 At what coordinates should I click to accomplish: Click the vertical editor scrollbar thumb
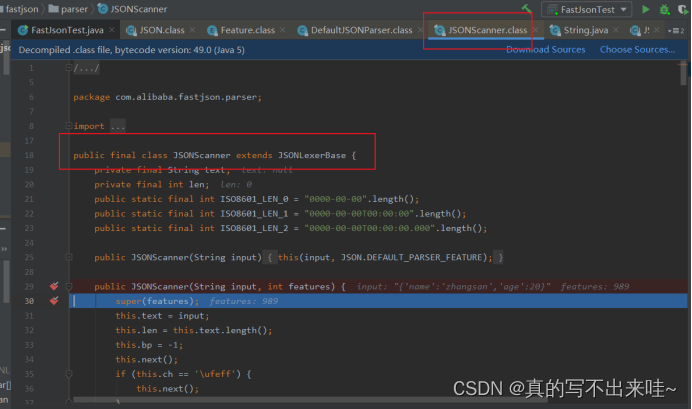(683, 74)
